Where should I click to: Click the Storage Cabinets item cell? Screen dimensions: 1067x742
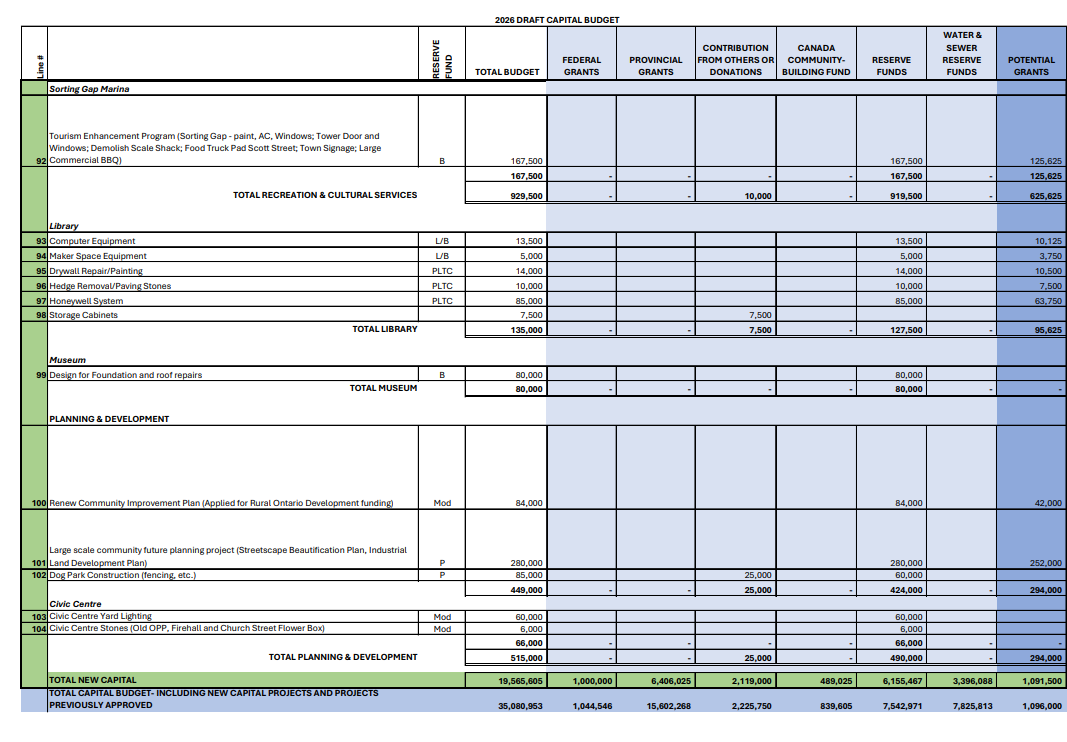[84, 315]
